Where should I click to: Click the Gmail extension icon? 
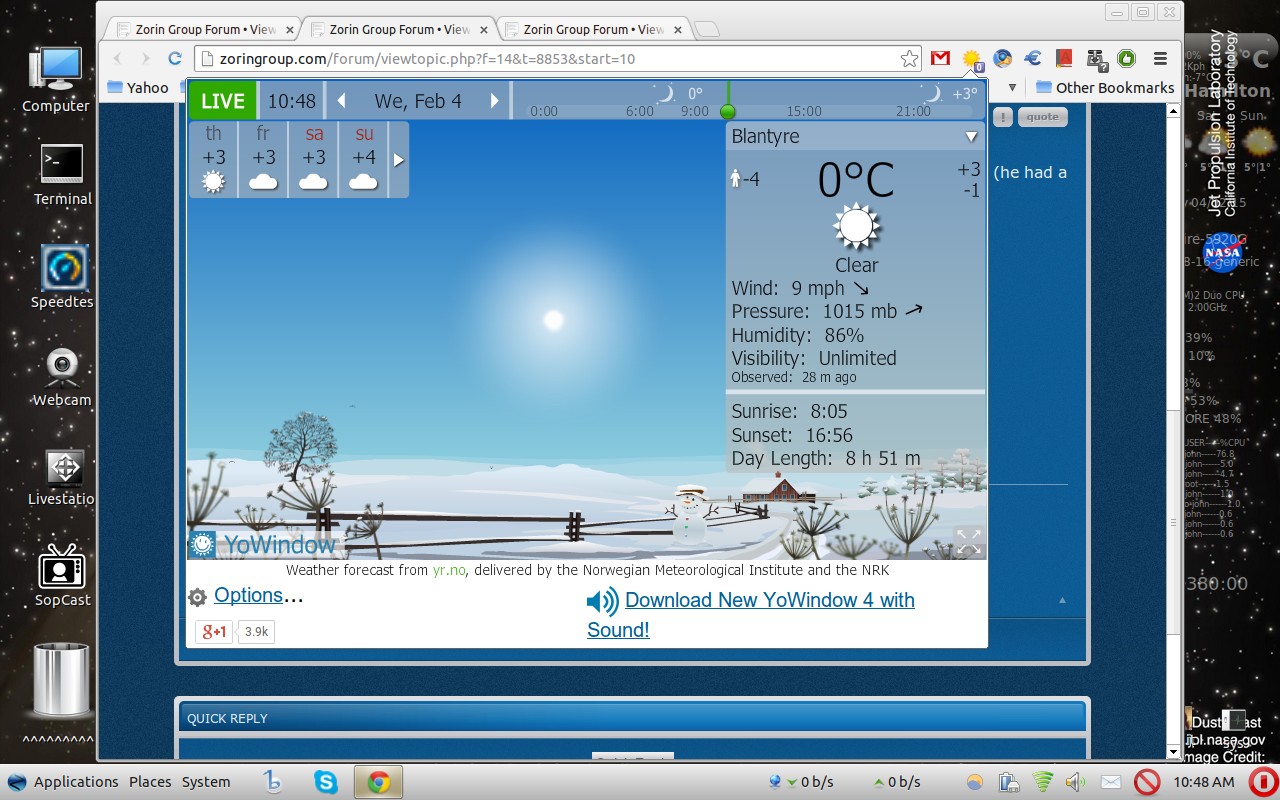[x=940, y=59]
